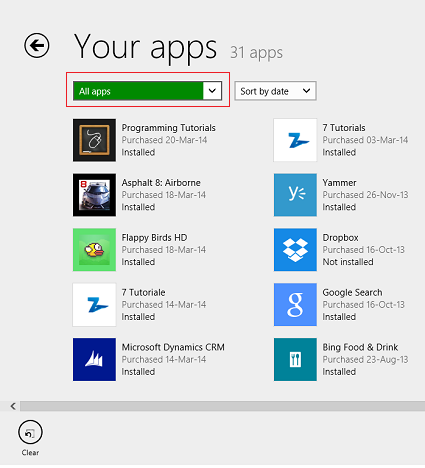Open the All apps filter dropdown
The height and width of the screenshot is (468, 425).
tap(147, 91)
